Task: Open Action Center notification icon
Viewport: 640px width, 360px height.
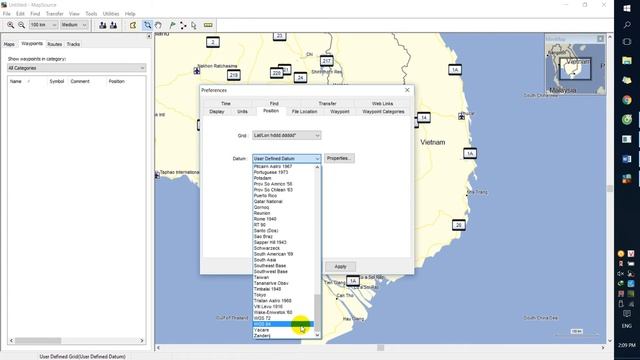Action: pos(627,313)
